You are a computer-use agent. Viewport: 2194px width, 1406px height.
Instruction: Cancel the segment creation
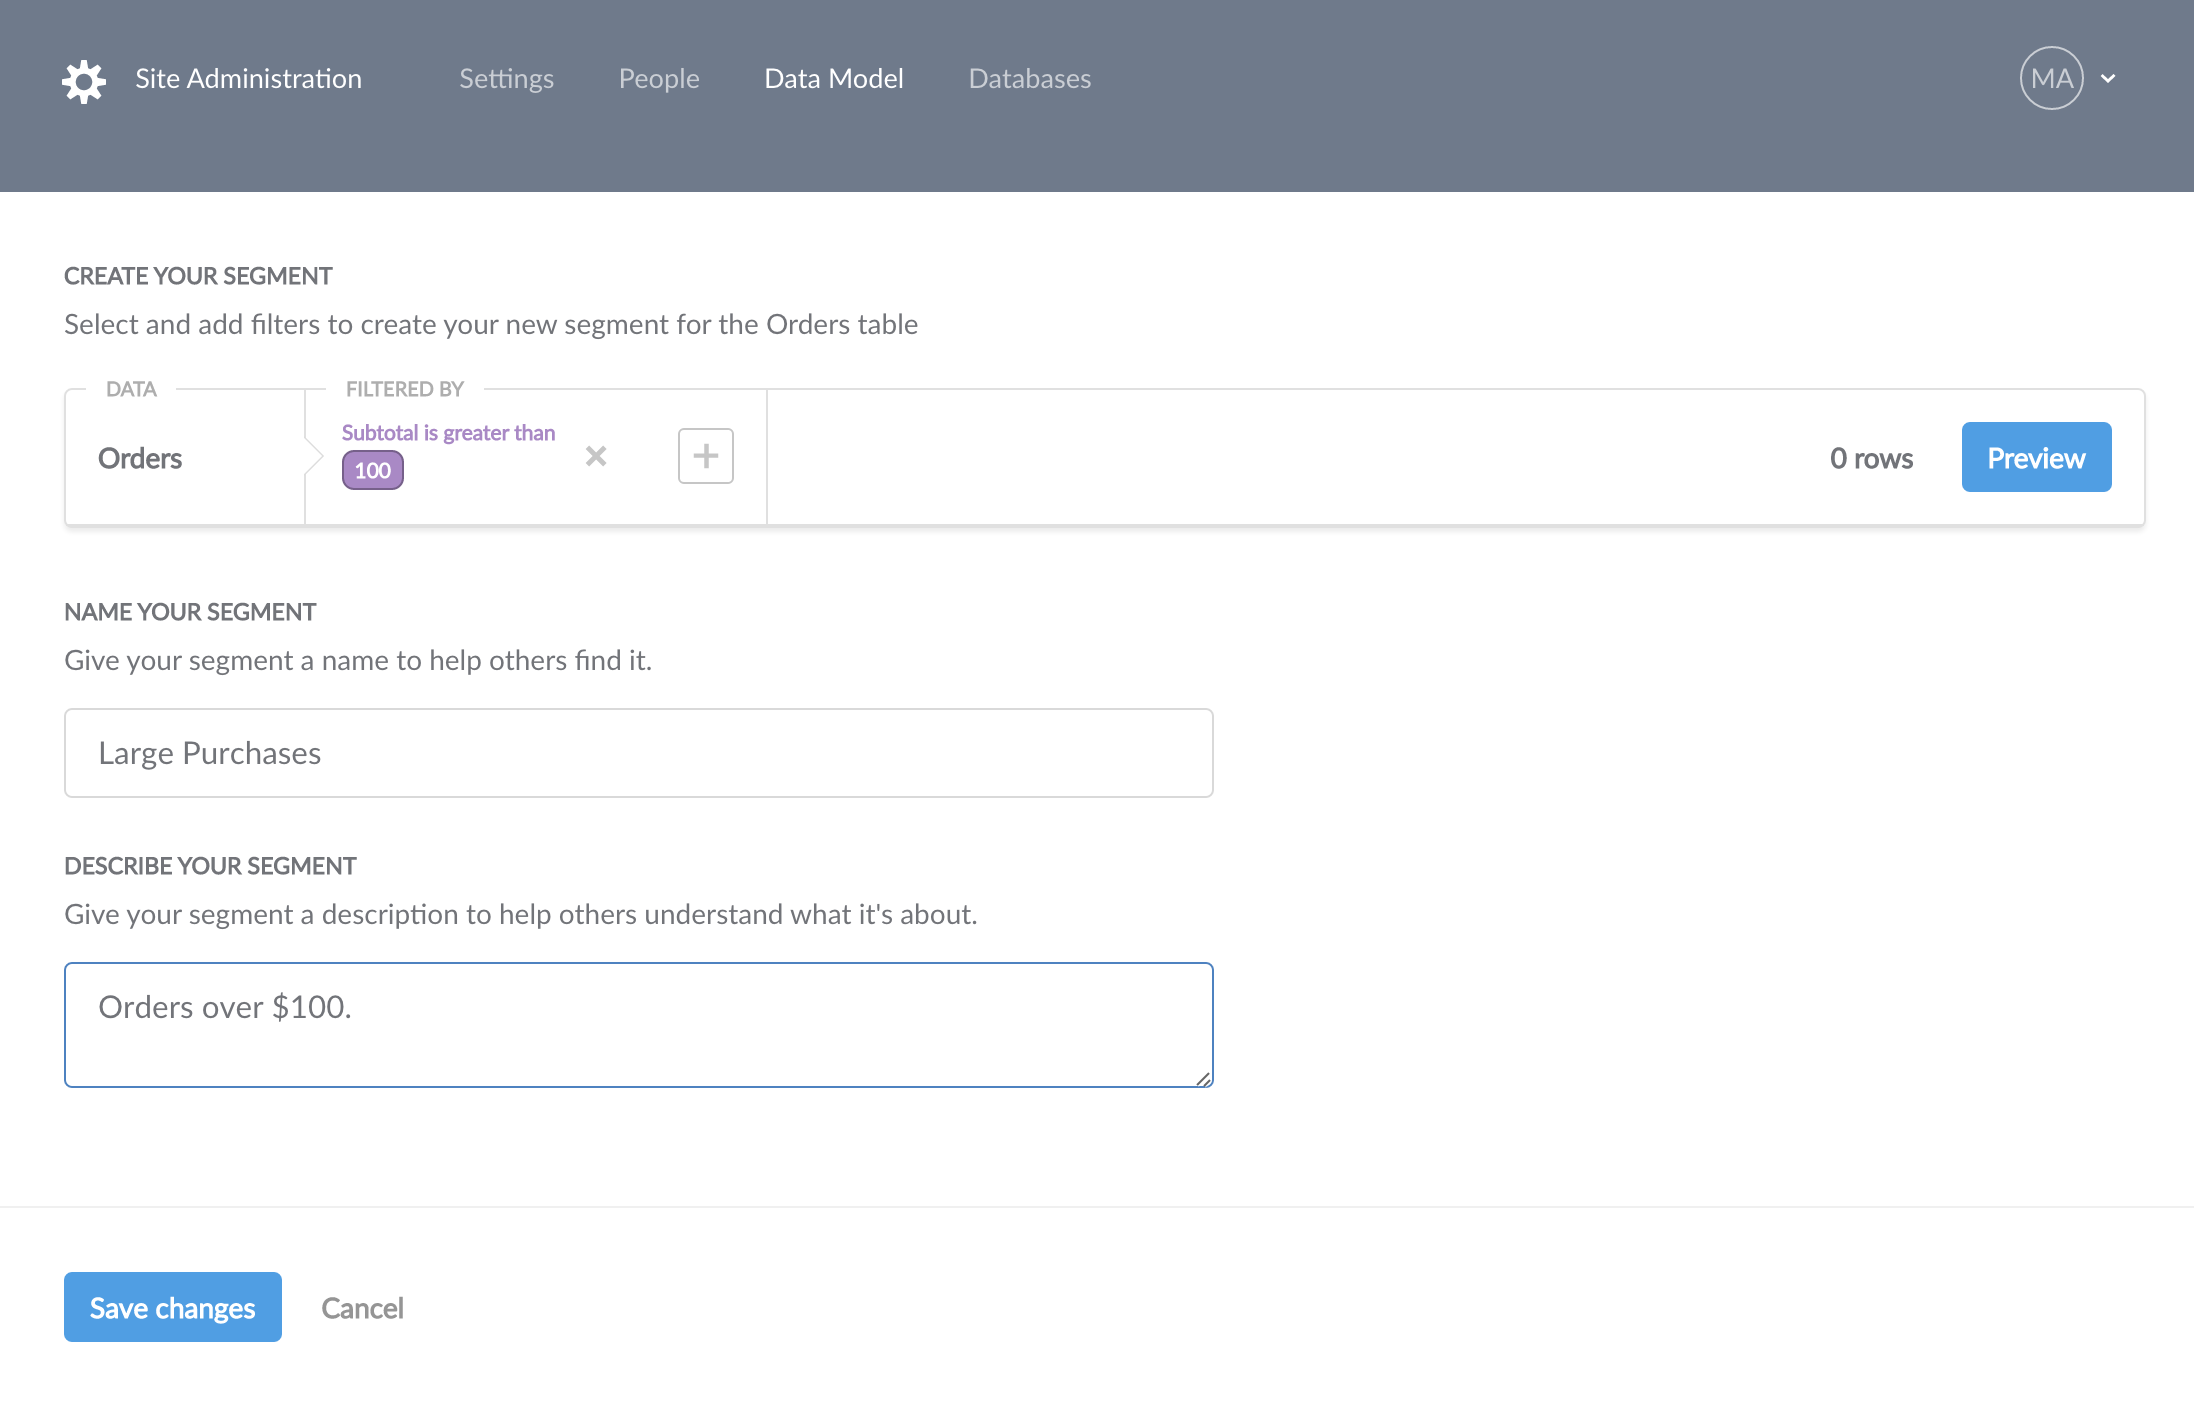coord(362,1308)
